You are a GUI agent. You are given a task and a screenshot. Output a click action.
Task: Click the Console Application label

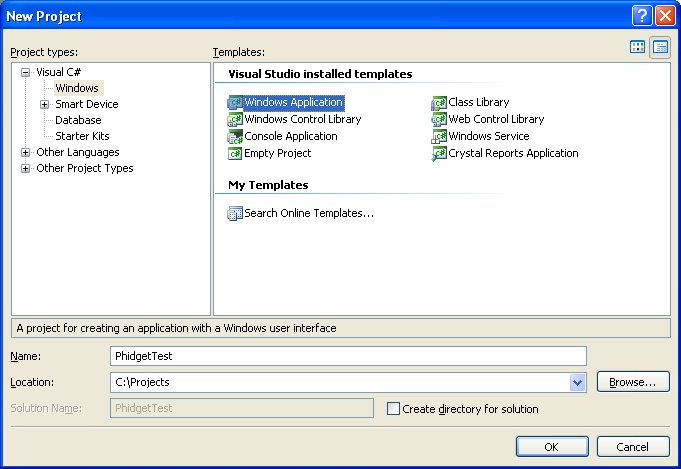(291, 136)
